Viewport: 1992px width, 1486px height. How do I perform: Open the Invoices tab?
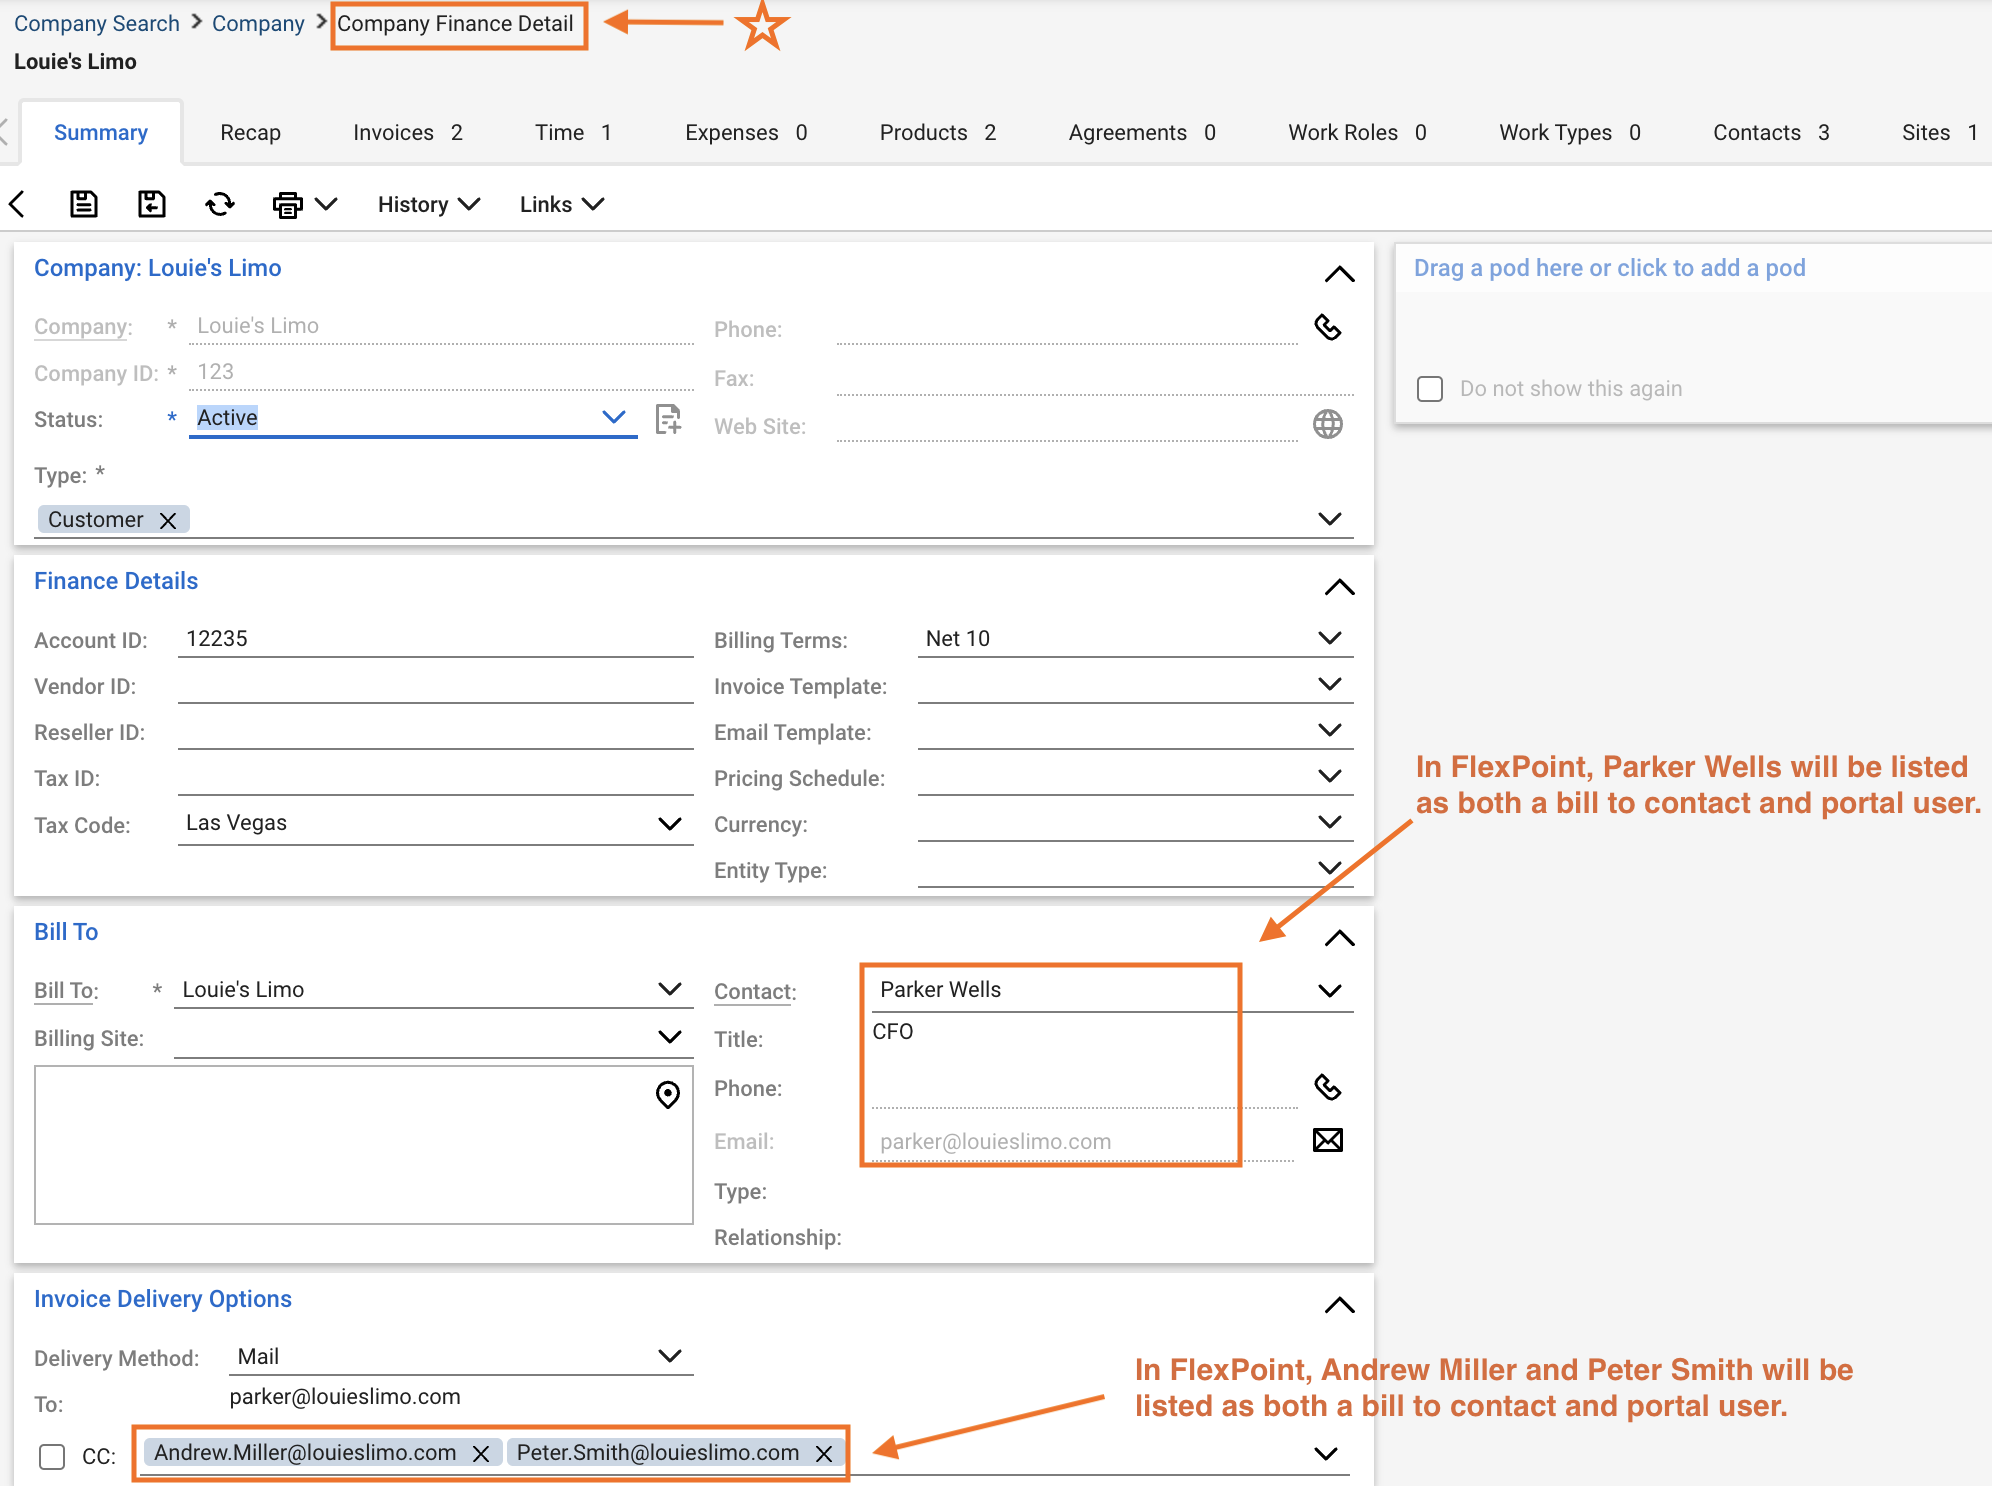pyautogui.click(x=408, y=132)
